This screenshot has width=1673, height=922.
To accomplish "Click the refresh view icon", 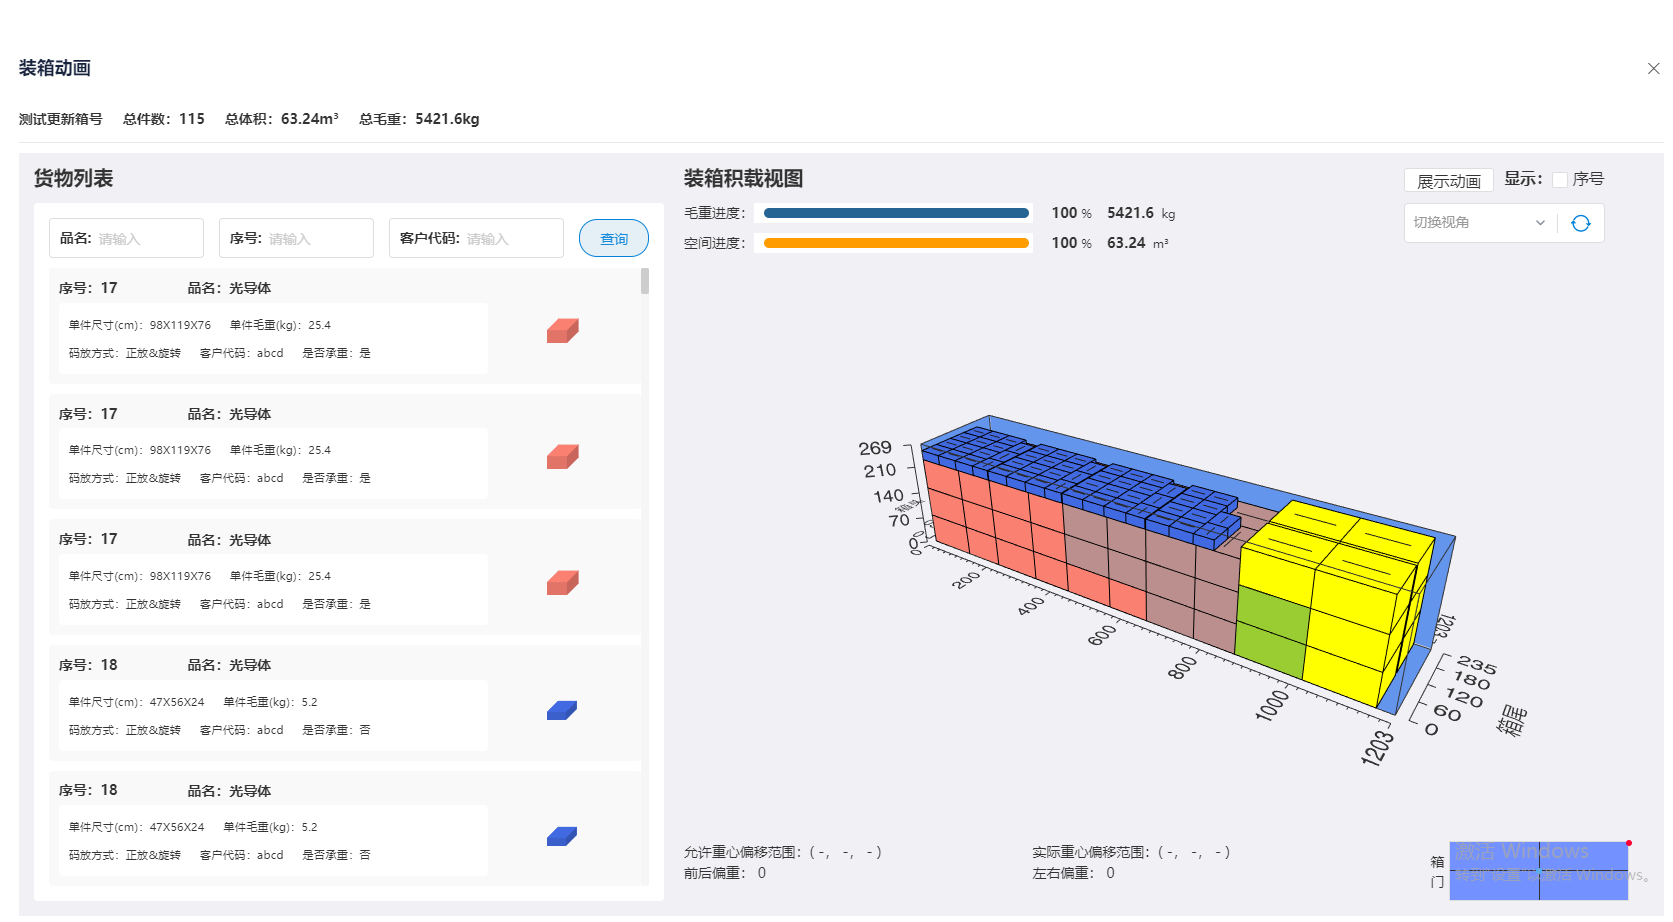I will [x=1580, y=223].
